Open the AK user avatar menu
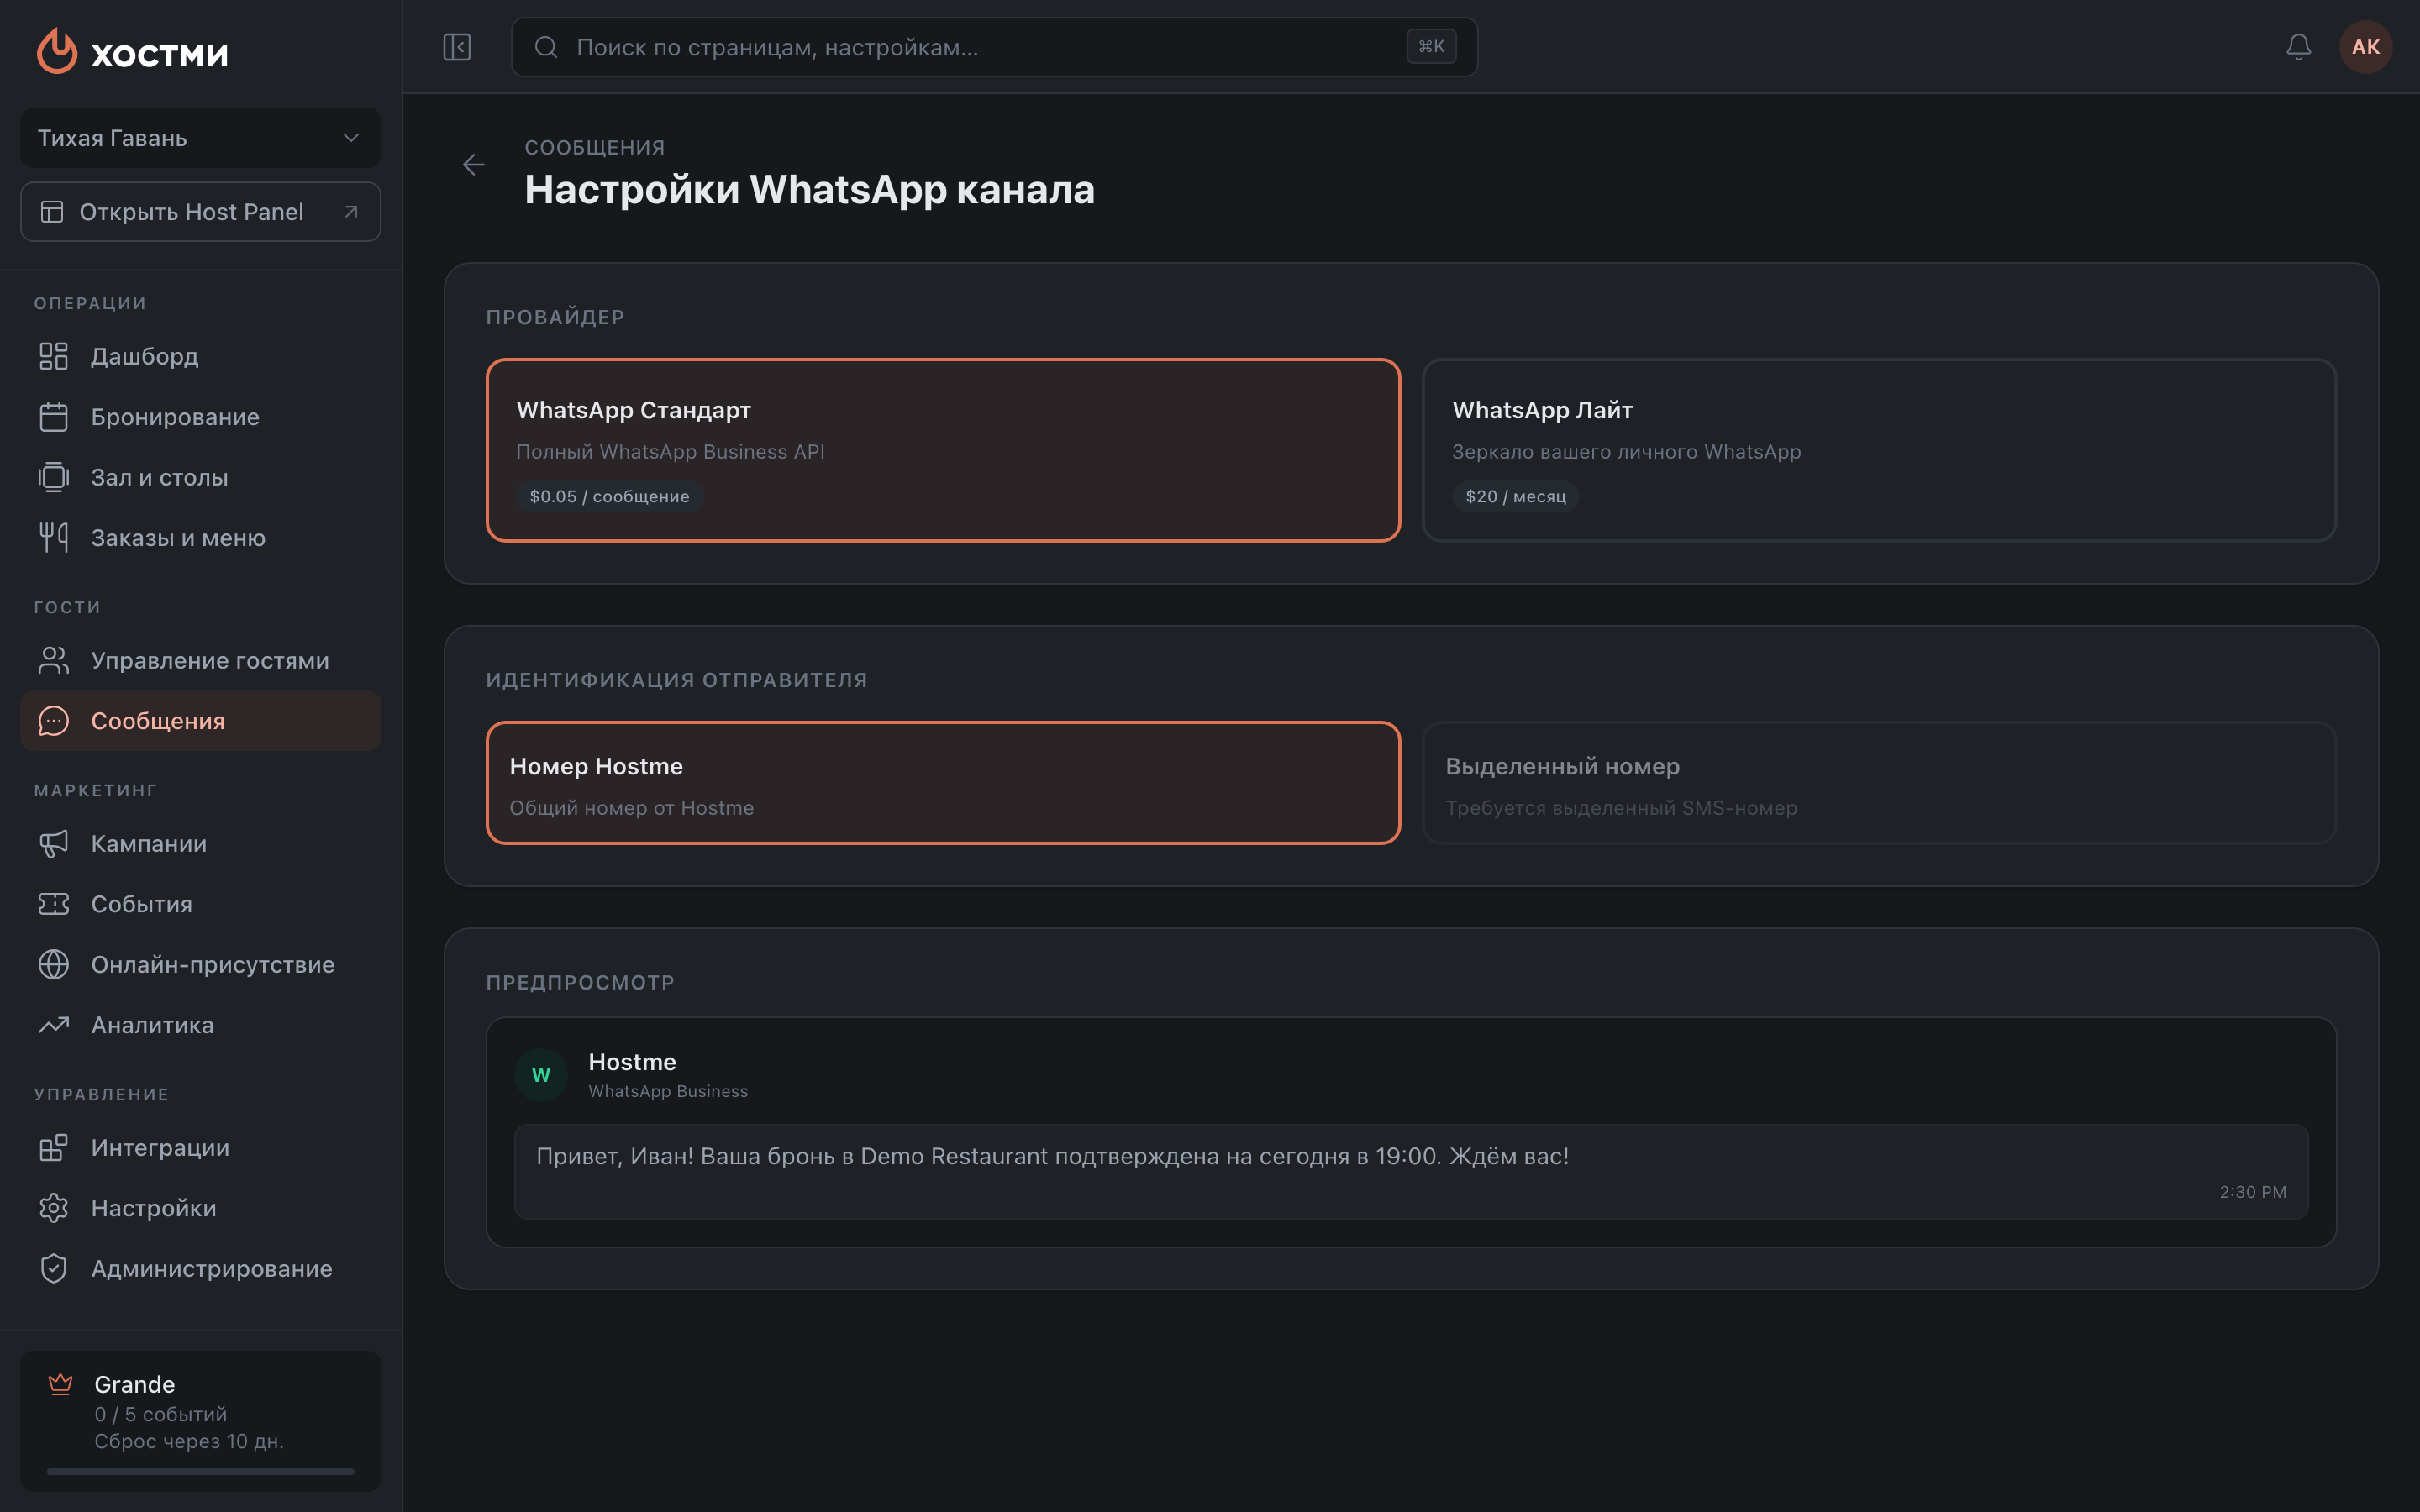The height and width of the screenshot is (1512, 2420). pyautogui.click(x=2366, y=47)
